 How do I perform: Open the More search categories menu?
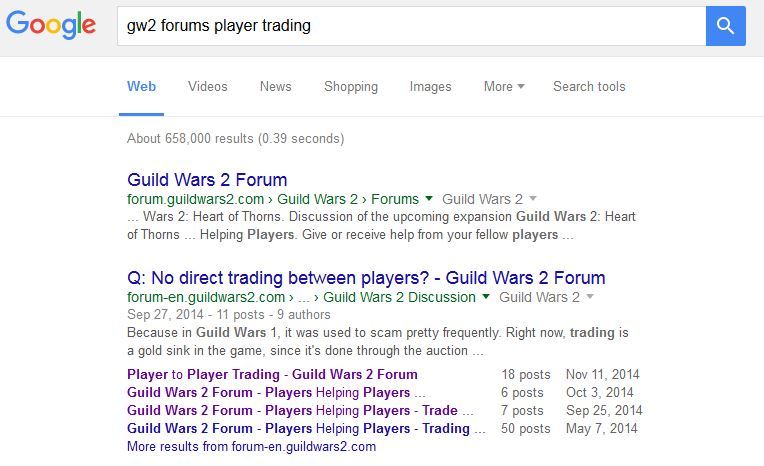click(504, 87)
